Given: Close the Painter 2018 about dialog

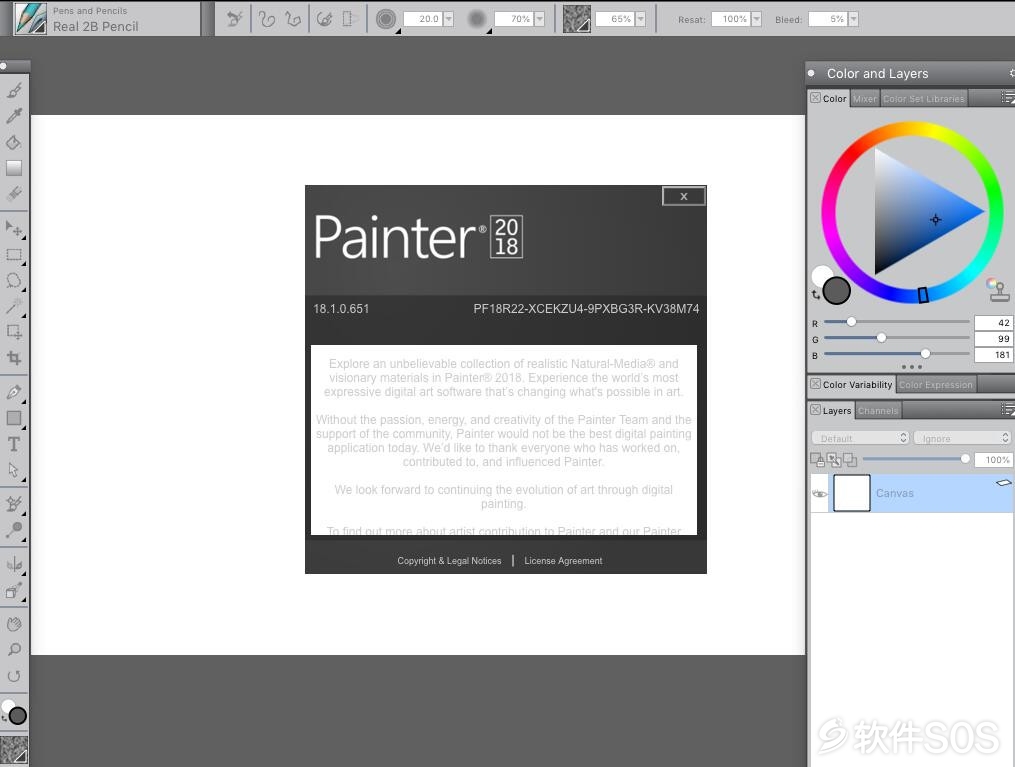Looking at the screenshot, I should coord(684,196).
